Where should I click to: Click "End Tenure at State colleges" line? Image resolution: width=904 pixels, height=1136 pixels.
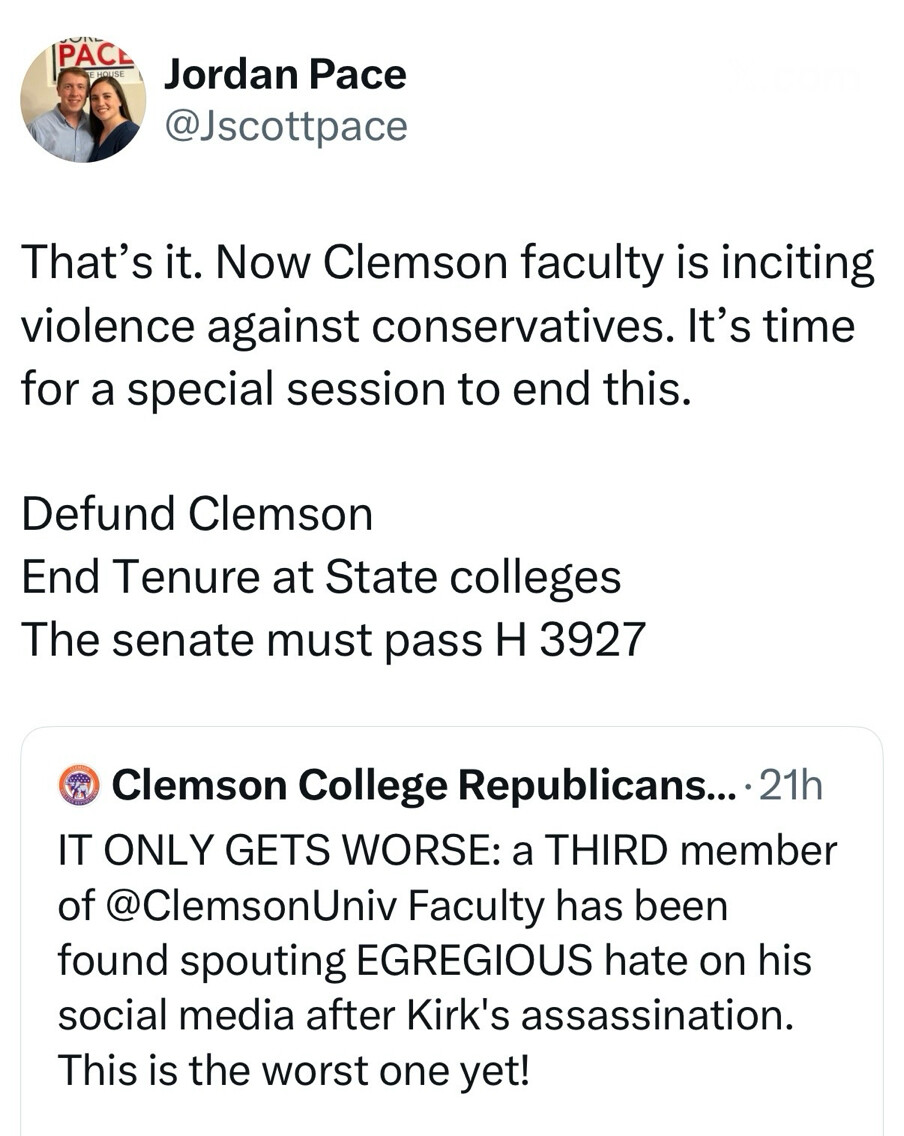(321, 577)
